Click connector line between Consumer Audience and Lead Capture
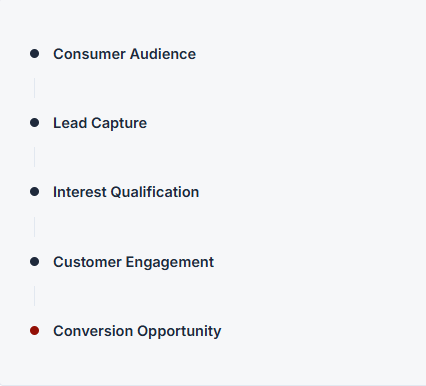This screenshot has height=386, width=426. click(34, 88)
